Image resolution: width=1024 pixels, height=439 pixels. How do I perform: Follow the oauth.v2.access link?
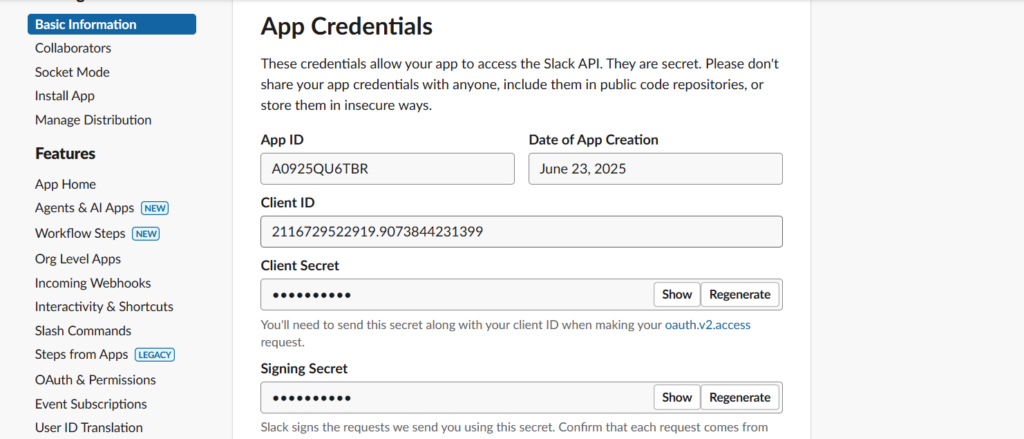pyautogui.click(x=707, y=325)
